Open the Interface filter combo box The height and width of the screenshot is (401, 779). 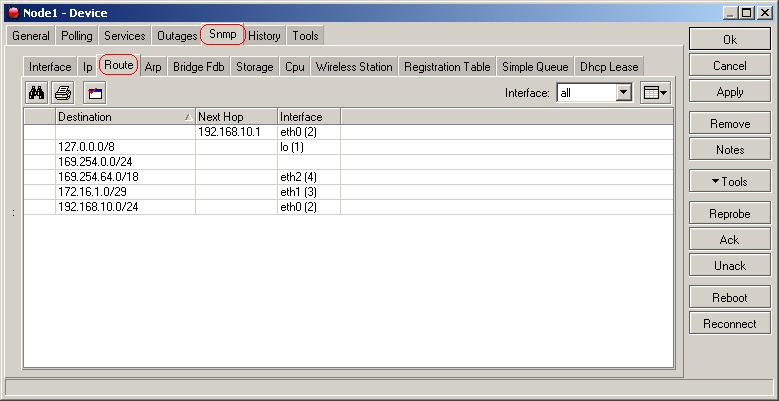594,92
